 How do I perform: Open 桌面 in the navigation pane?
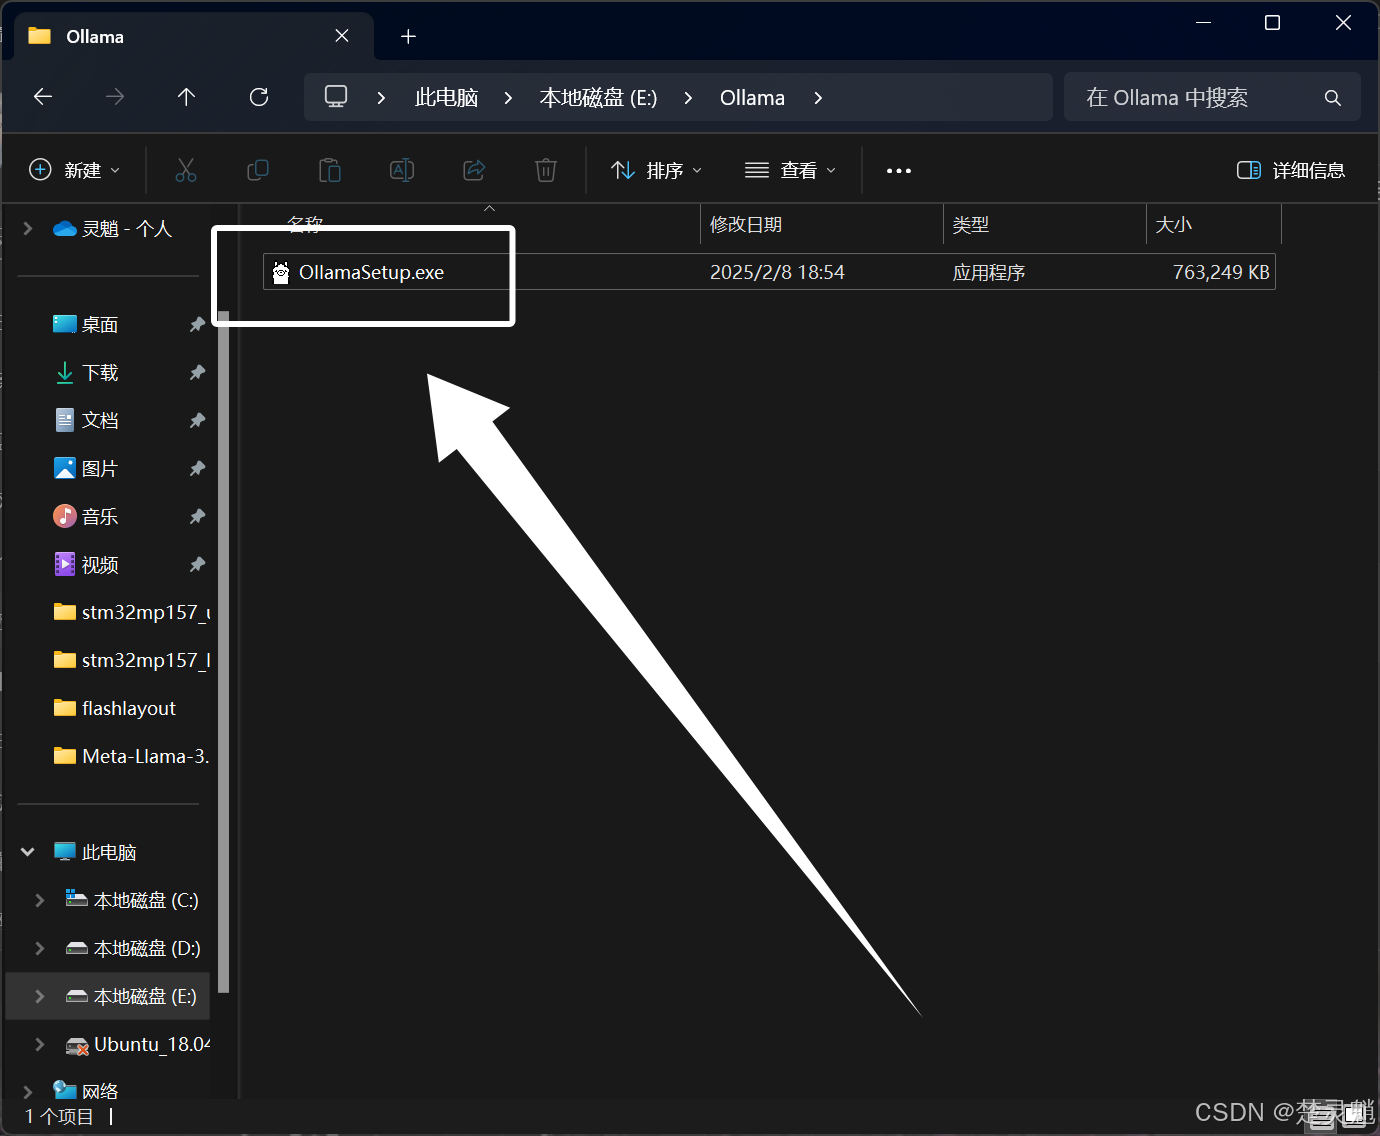[100, 325]
